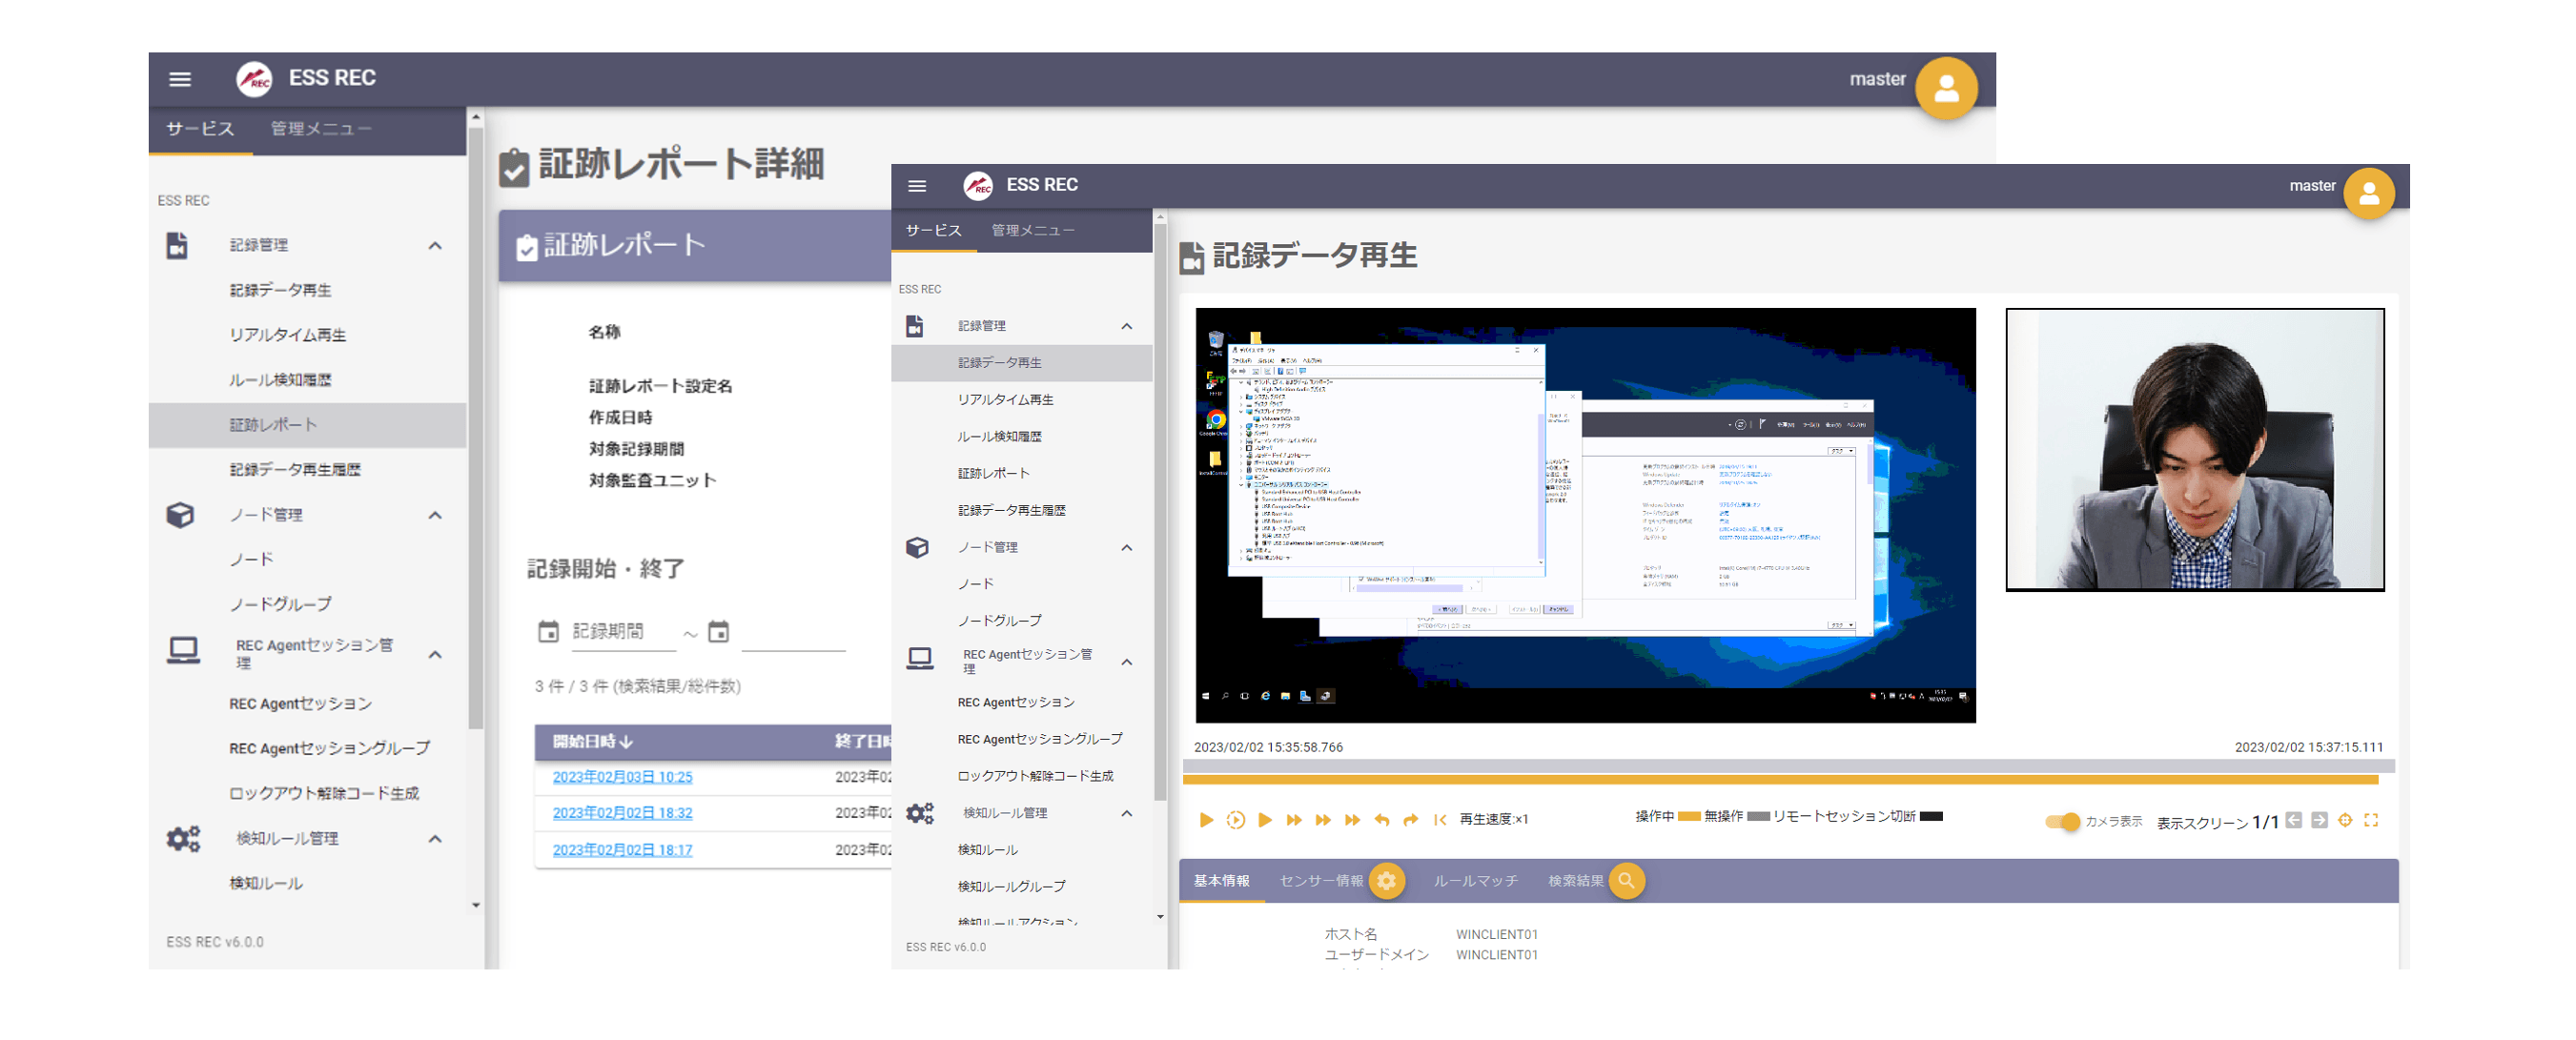Select リアルタイム再生 in front sidebar
2576x1040 pixels.
1005,400
